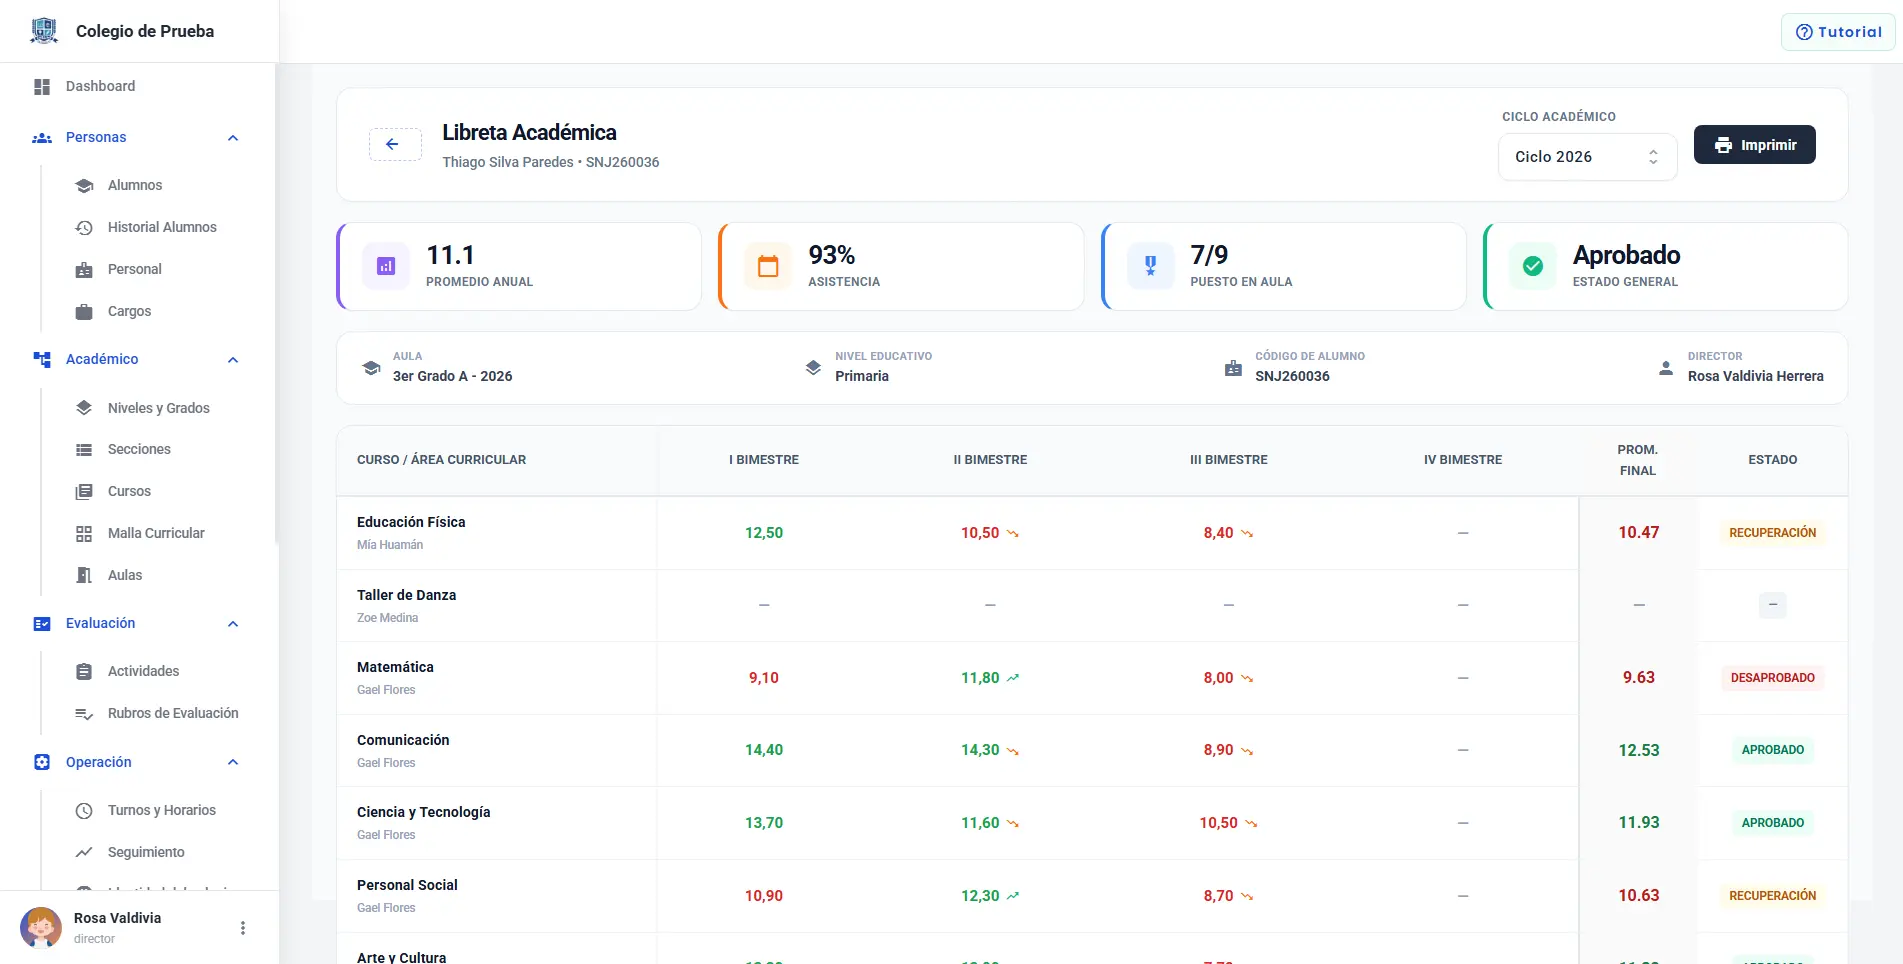Click the Seguimiento trend line icon
The width and height of the screenshot is (1903, 964).
(84, 853)
